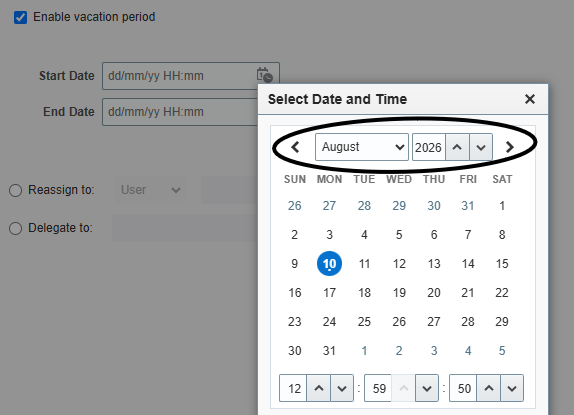
Task: Select Delegate to radio button
Action: (x=15, y=228)
